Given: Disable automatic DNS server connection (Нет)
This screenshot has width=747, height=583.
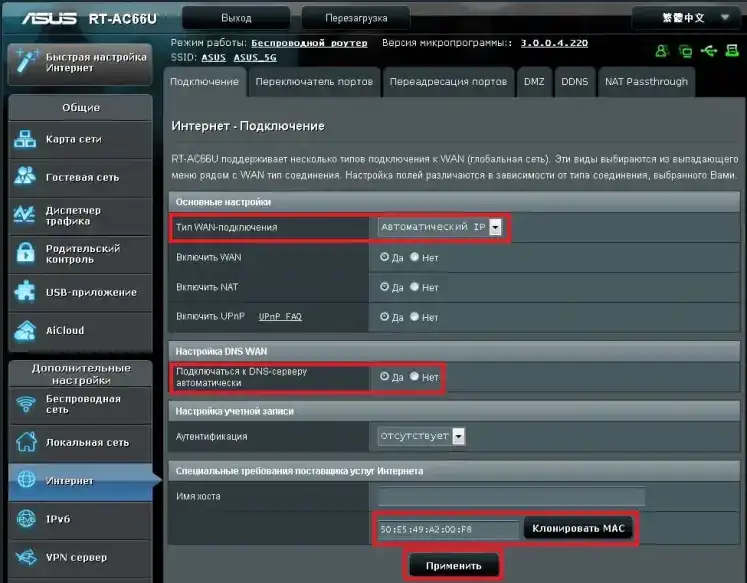Looking at the screenshot, I should [x=414, y=376].
